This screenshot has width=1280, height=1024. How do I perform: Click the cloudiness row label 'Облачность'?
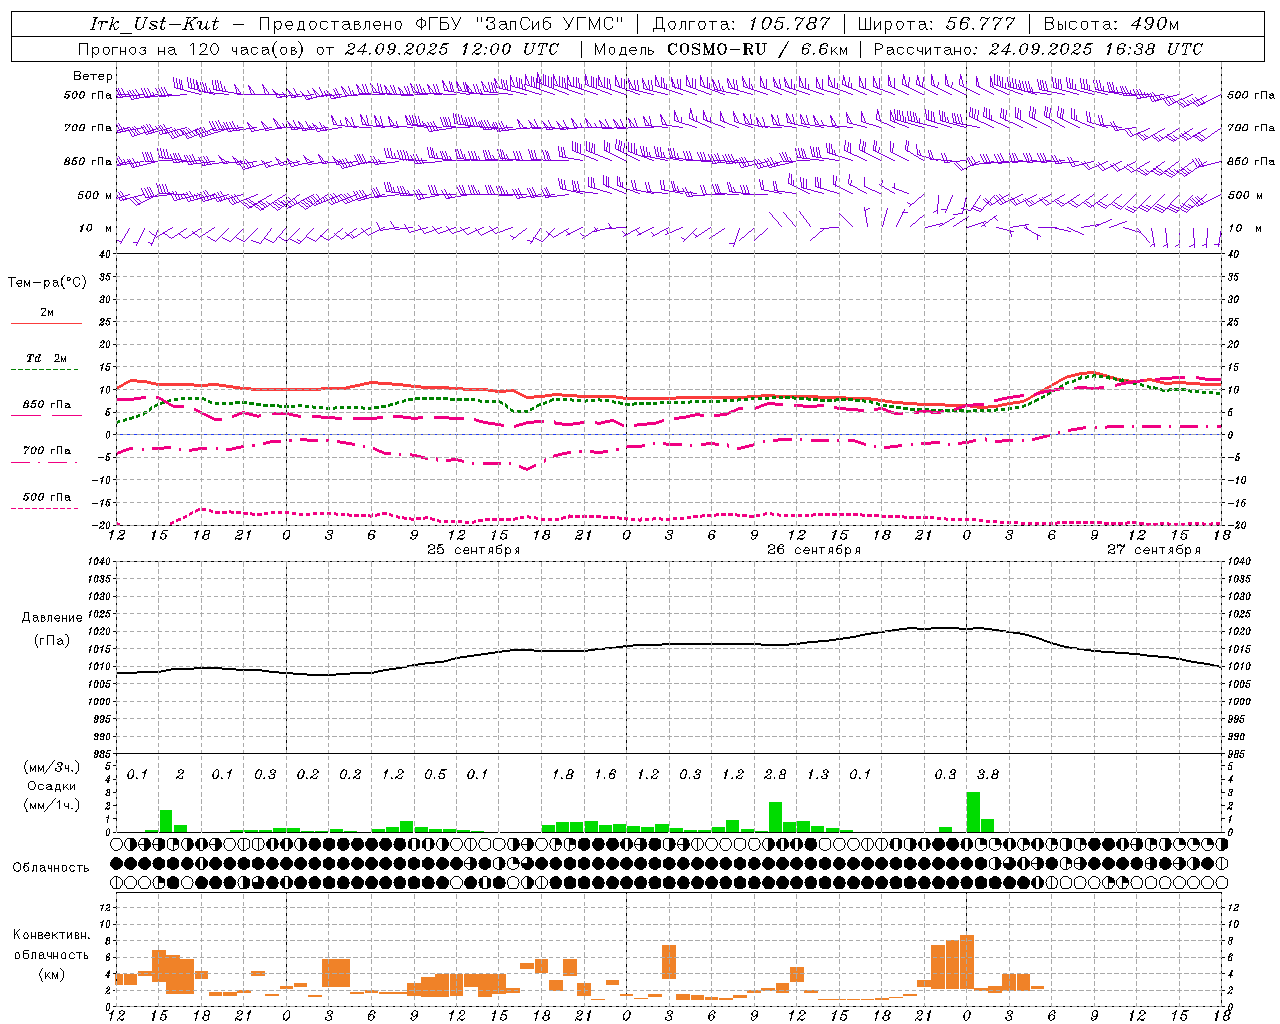click(x=51, y=868)
